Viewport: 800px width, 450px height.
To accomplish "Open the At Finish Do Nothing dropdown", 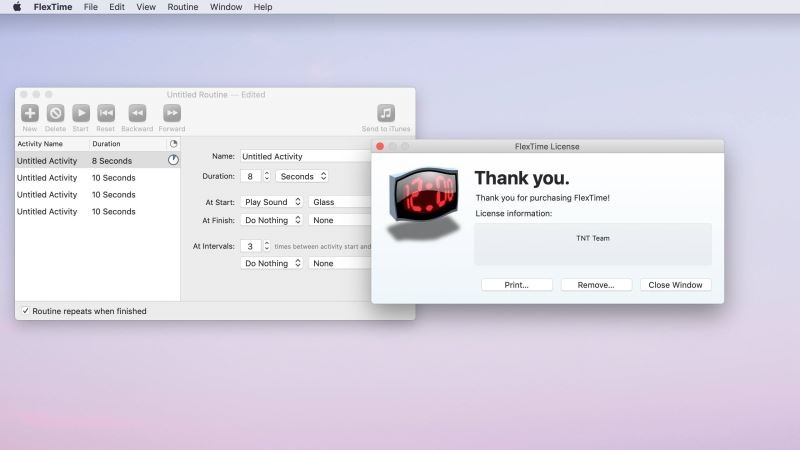I will 272,220.
